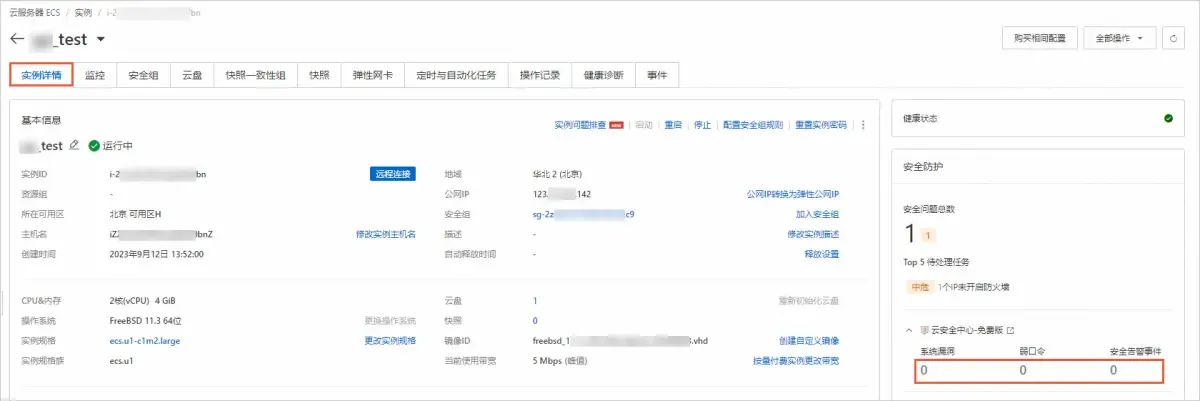Go back with the left arrow icon
The height and width of the screenshot is (401, 1200).
(16, 39)
